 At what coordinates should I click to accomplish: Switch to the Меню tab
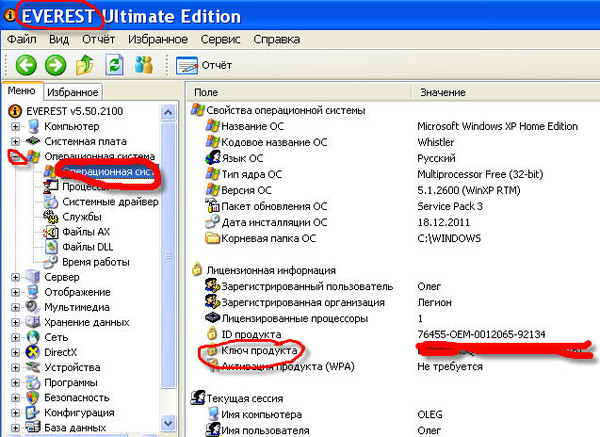22,91
